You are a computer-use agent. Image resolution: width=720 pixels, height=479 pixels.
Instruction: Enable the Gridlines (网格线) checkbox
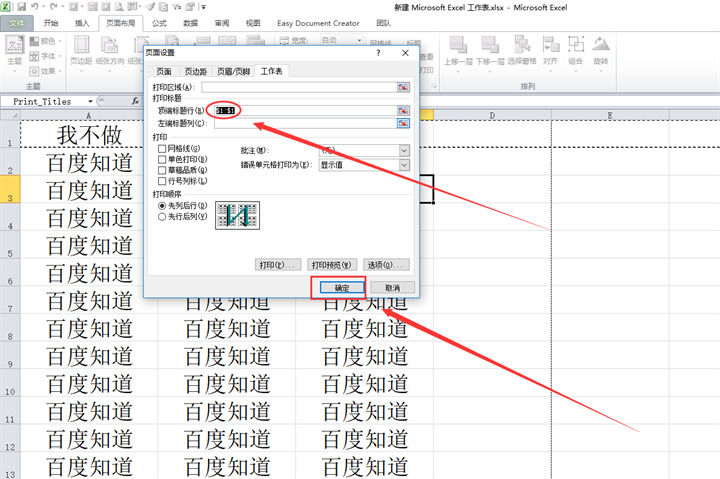tap(162, 149)
